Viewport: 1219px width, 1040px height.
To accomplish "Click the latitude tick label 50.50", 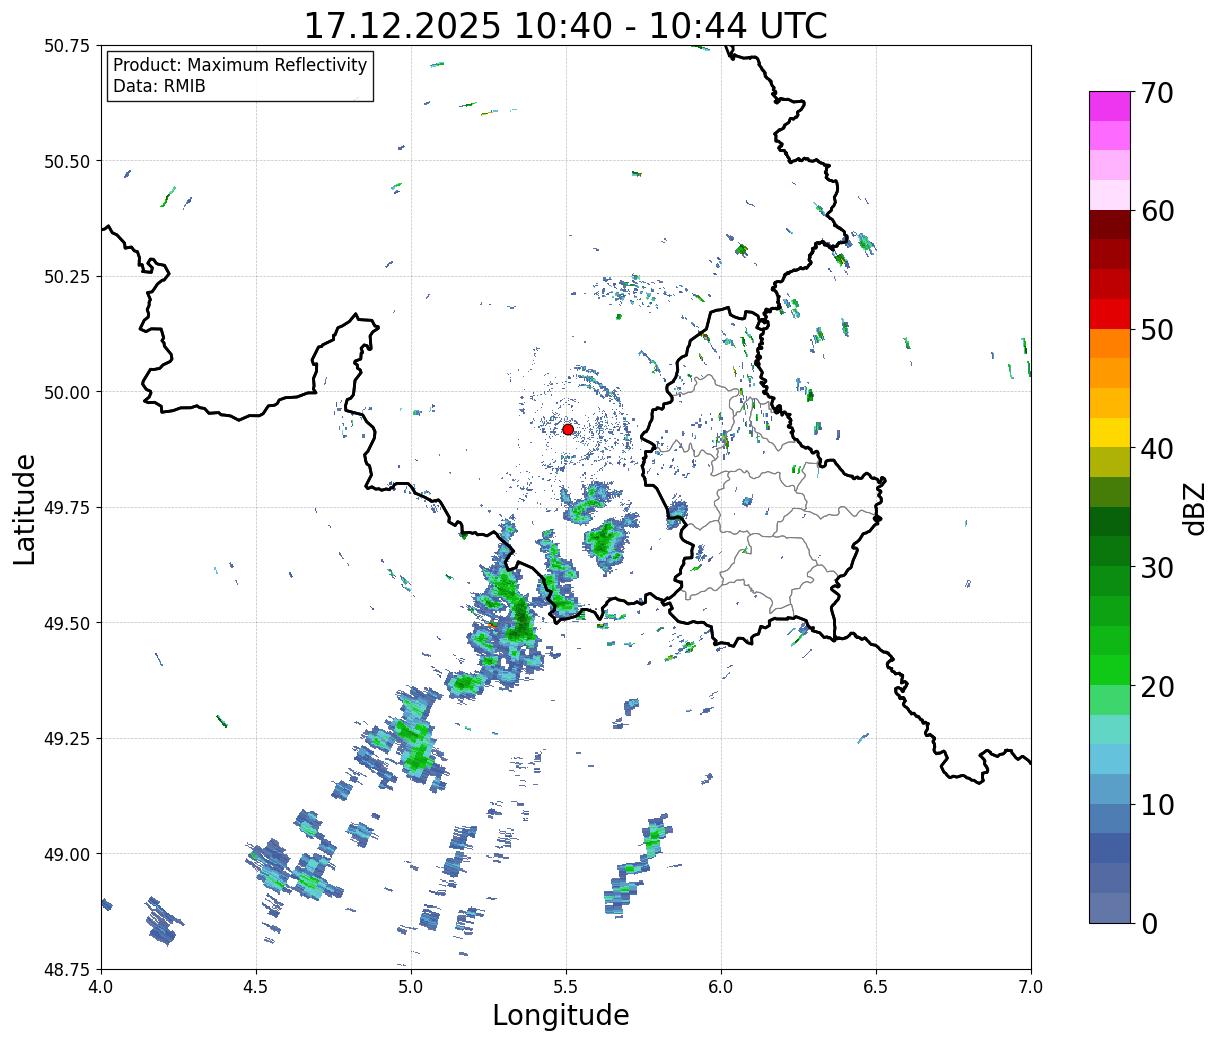I will [x=67, y=161].
